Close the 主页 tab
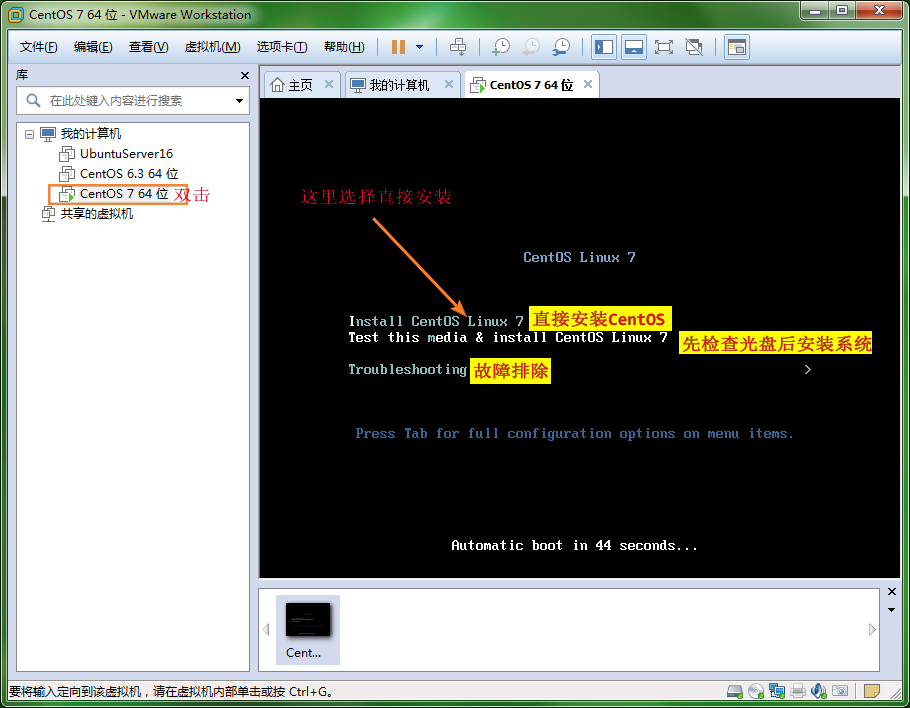This screenshot has width=910, height=708. (329, 85)
